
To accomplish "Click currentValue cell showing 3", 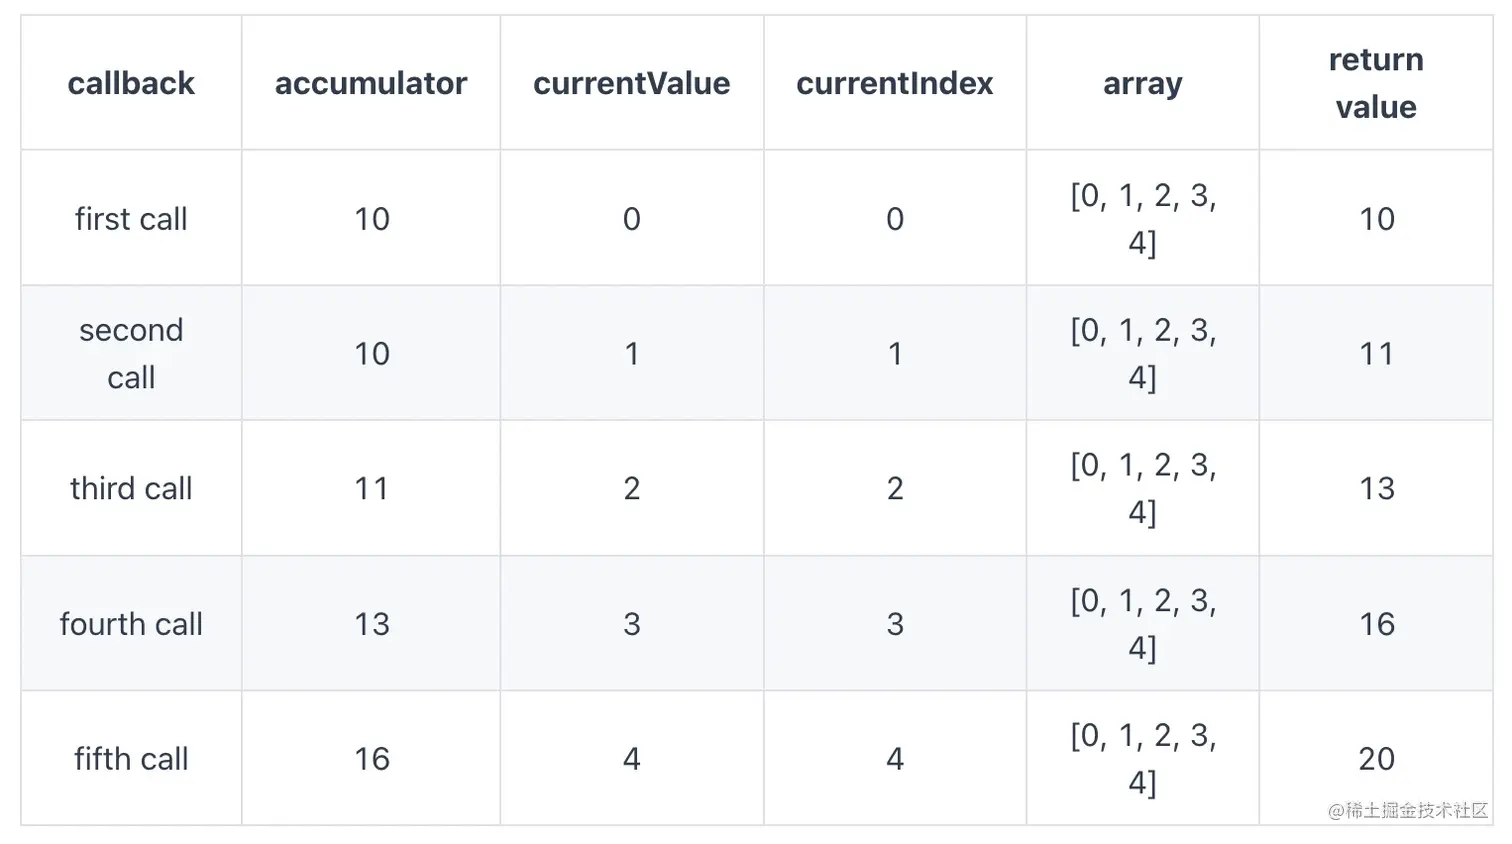I will coord(631,623).
